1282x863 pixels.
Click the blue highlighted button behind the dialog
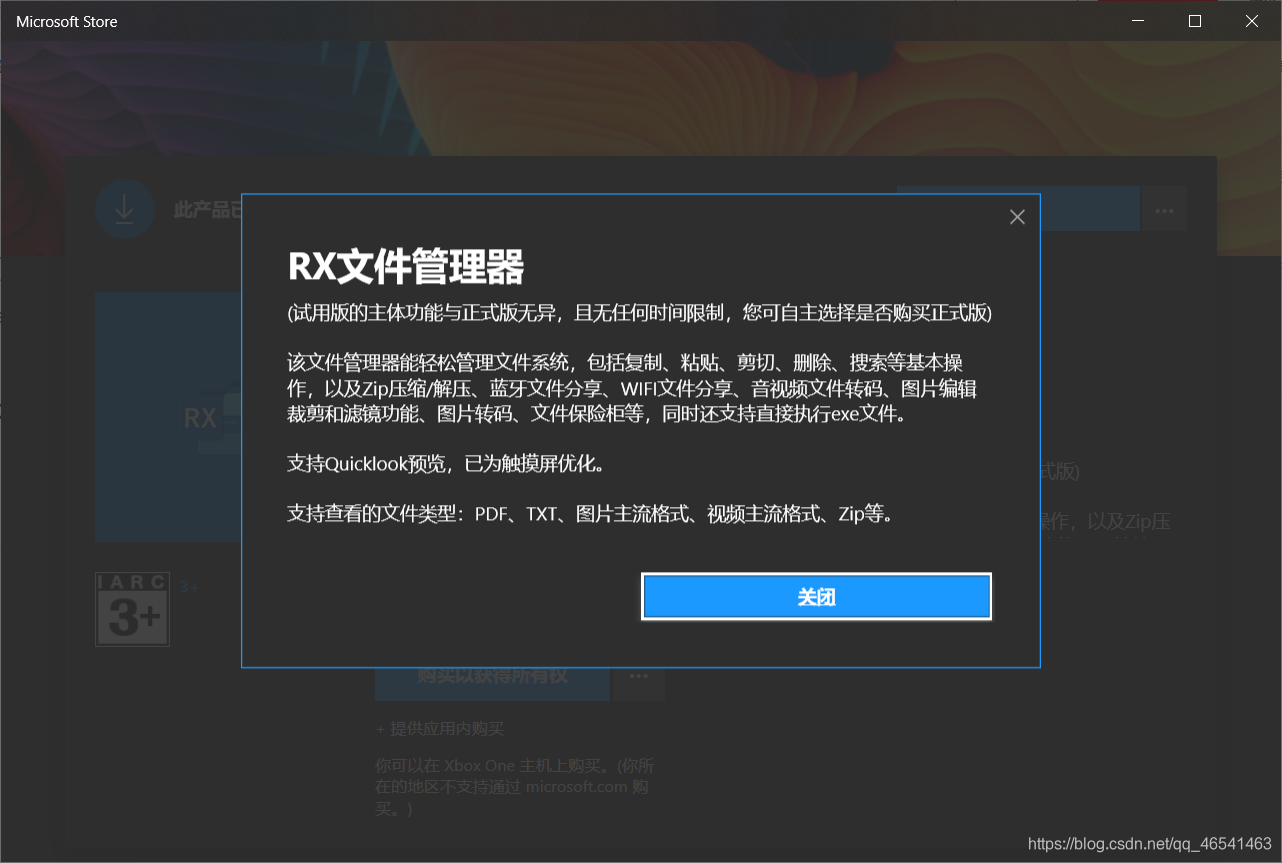(1090, 208)
